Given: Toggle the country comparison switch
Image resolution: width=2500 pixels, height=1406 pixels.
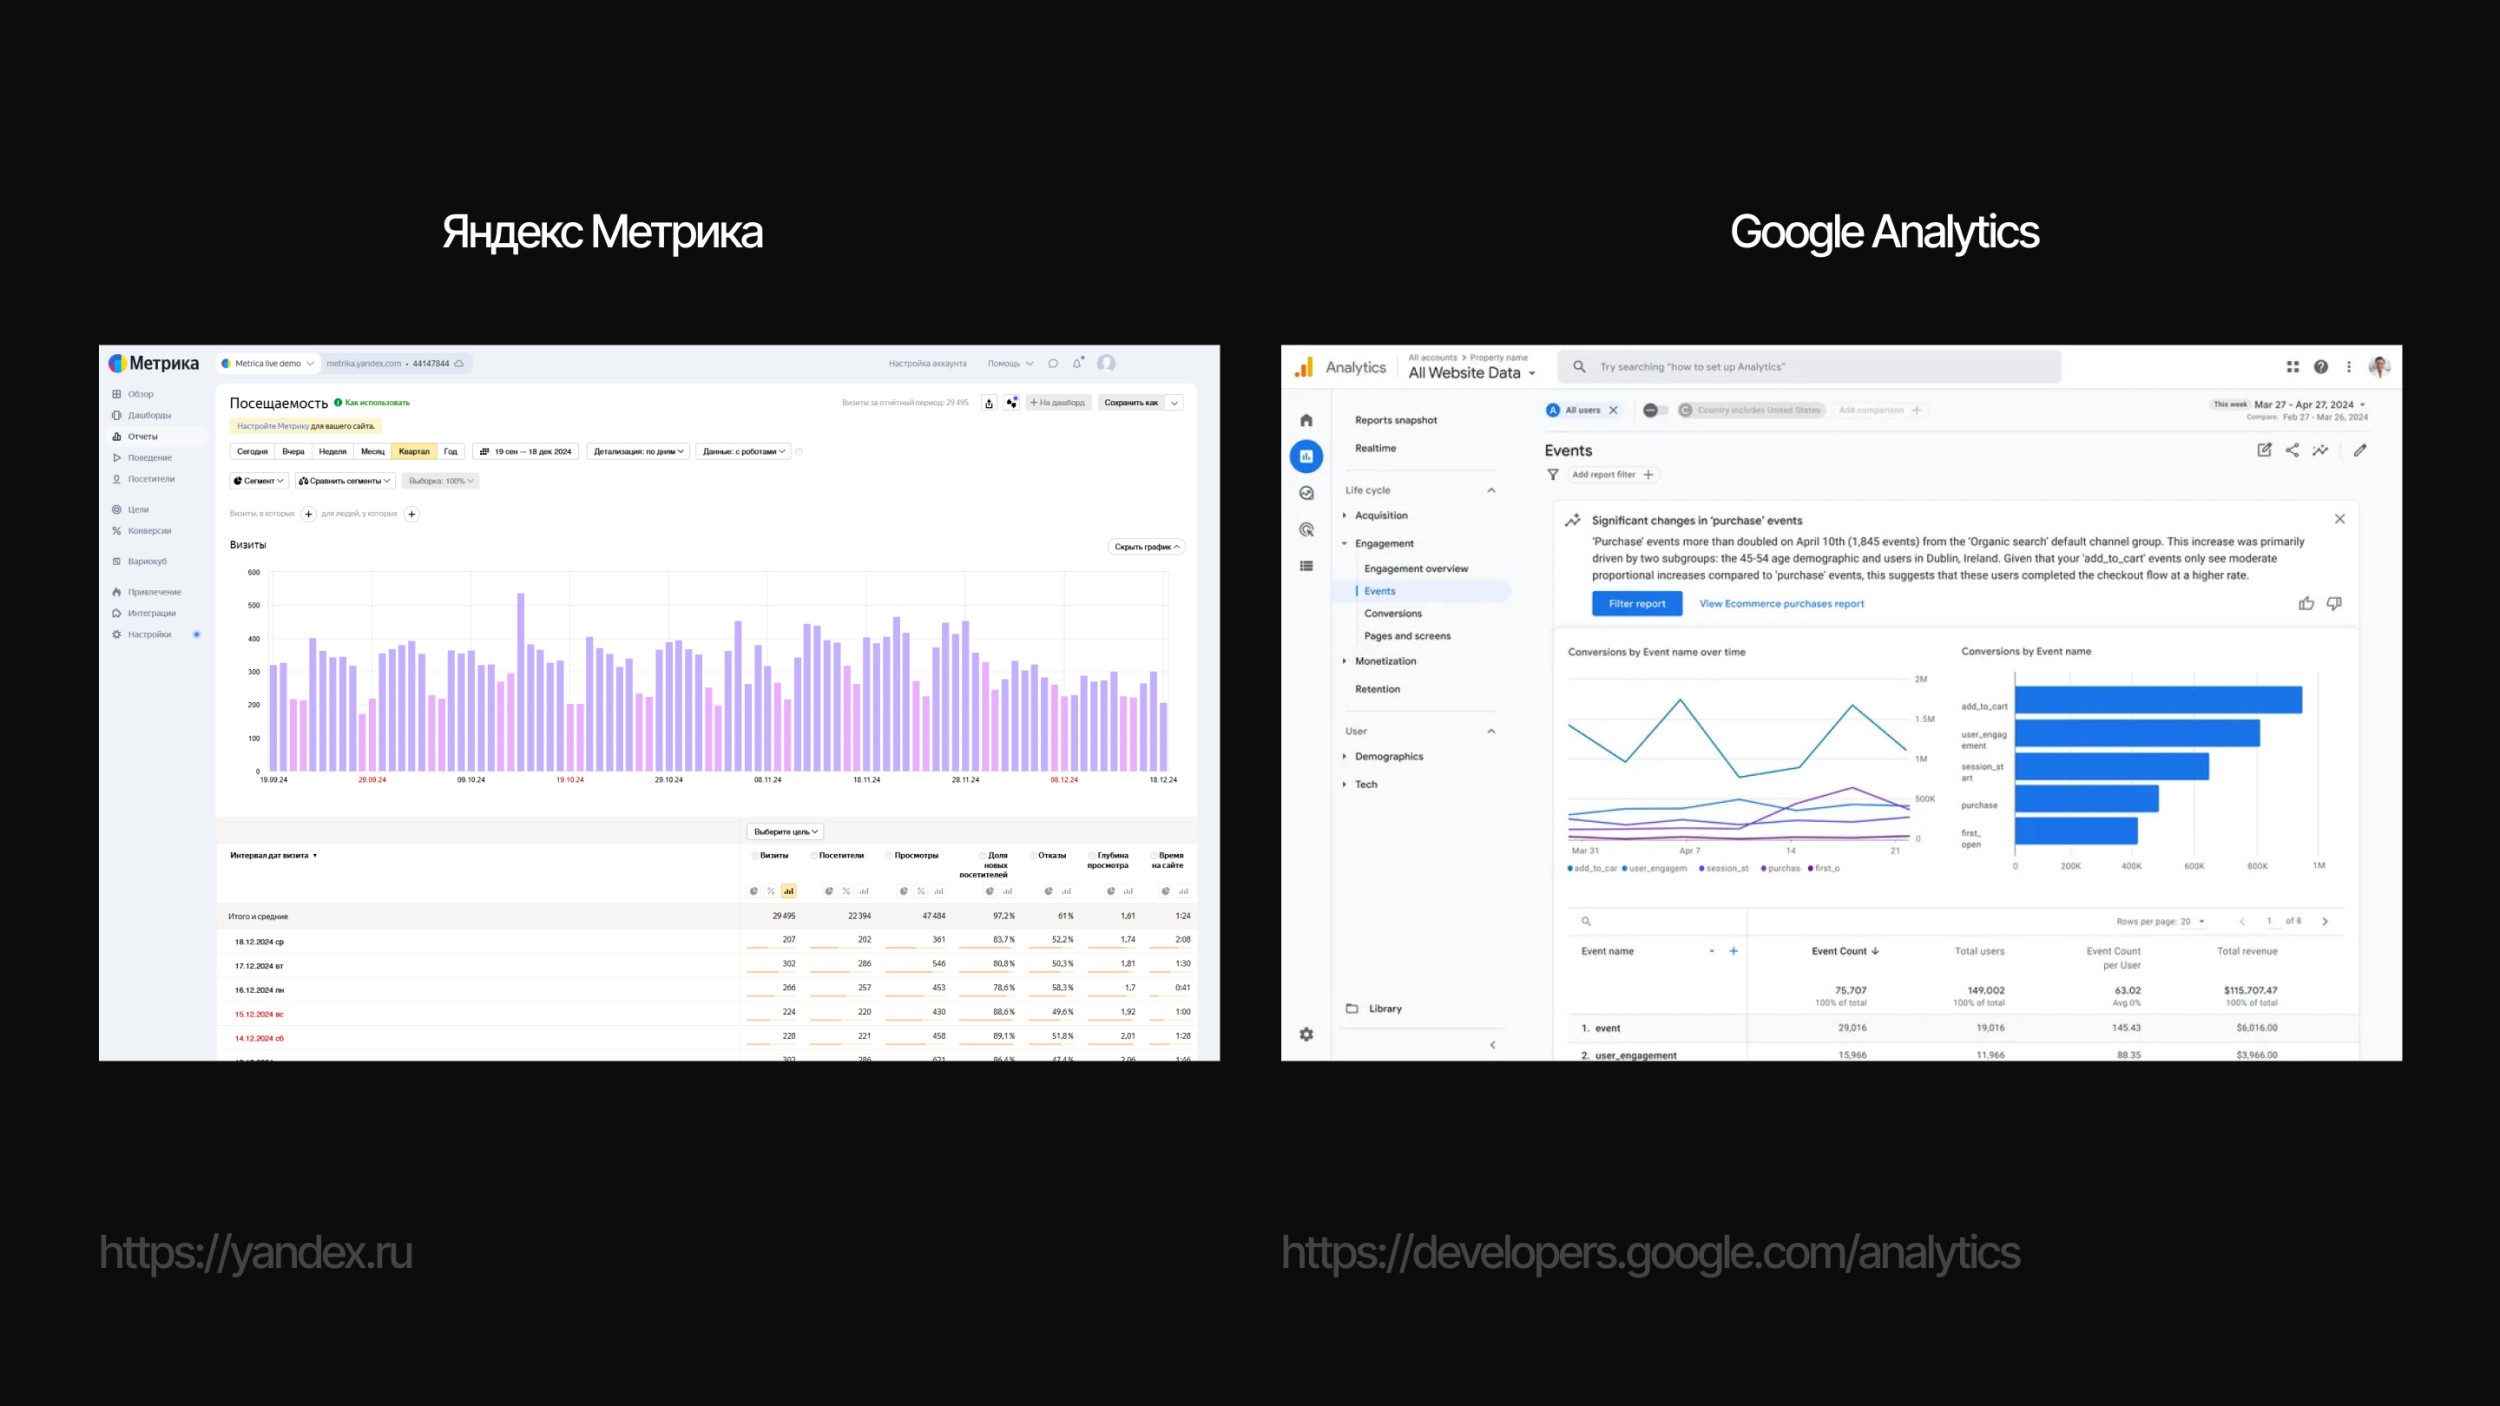Looking at the screenshot, I should (1654, 410).
